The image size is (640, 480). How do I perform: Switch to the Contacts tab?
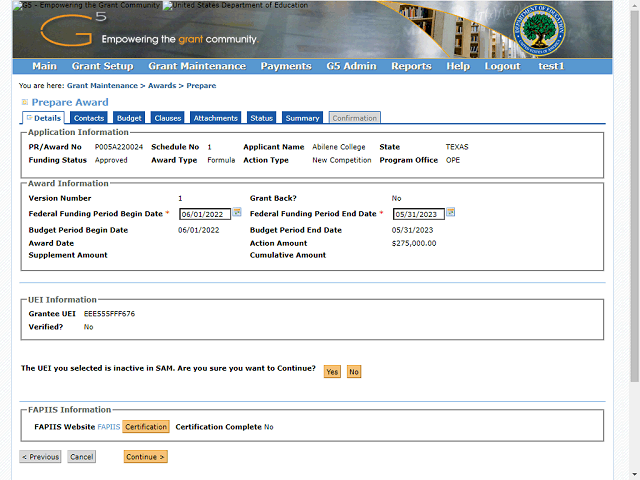coord(89,118)
